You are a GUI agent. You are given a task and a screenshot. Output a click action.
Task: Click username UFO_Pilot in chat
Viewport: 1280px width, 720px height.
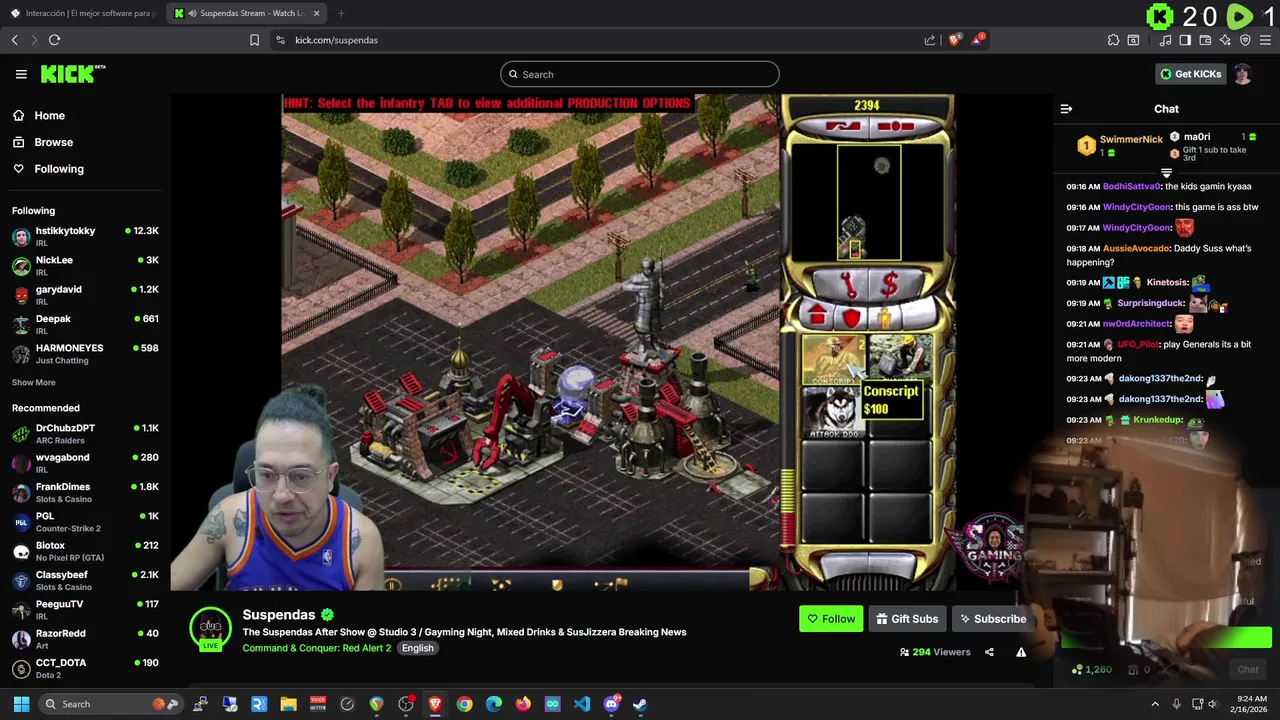pyautogui.click(x=1138, y=344)
